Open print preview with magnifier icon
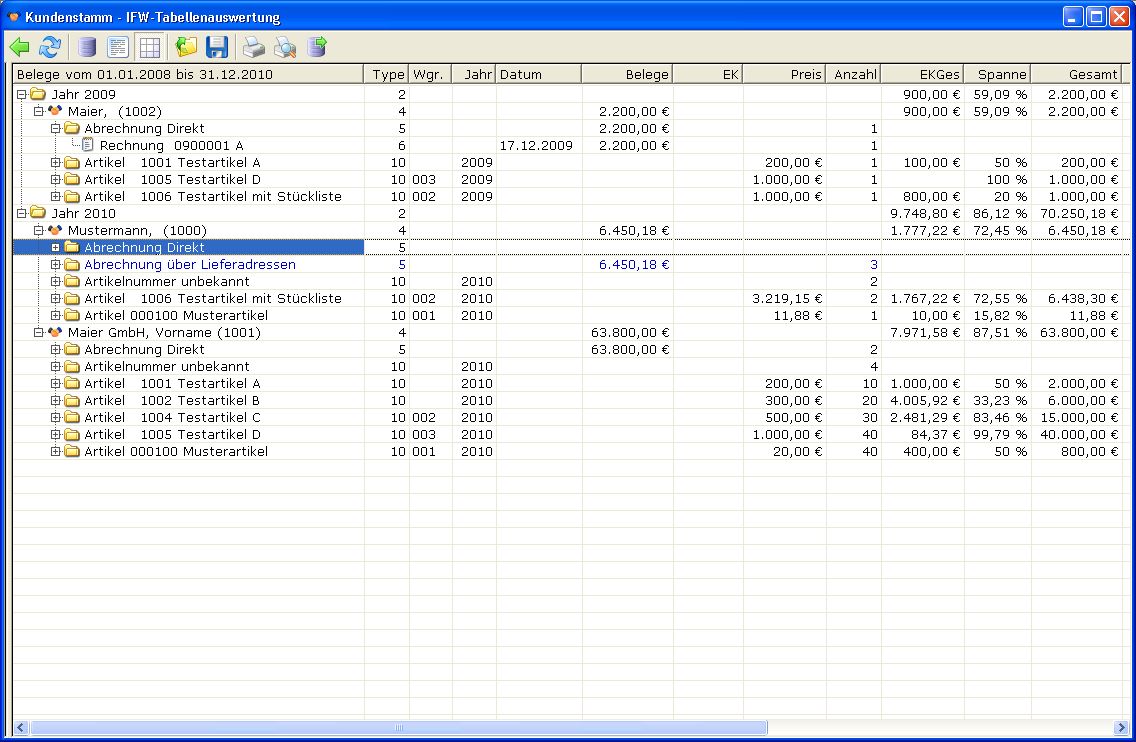This screenshot has width=1136, height=742. (285, 47)
